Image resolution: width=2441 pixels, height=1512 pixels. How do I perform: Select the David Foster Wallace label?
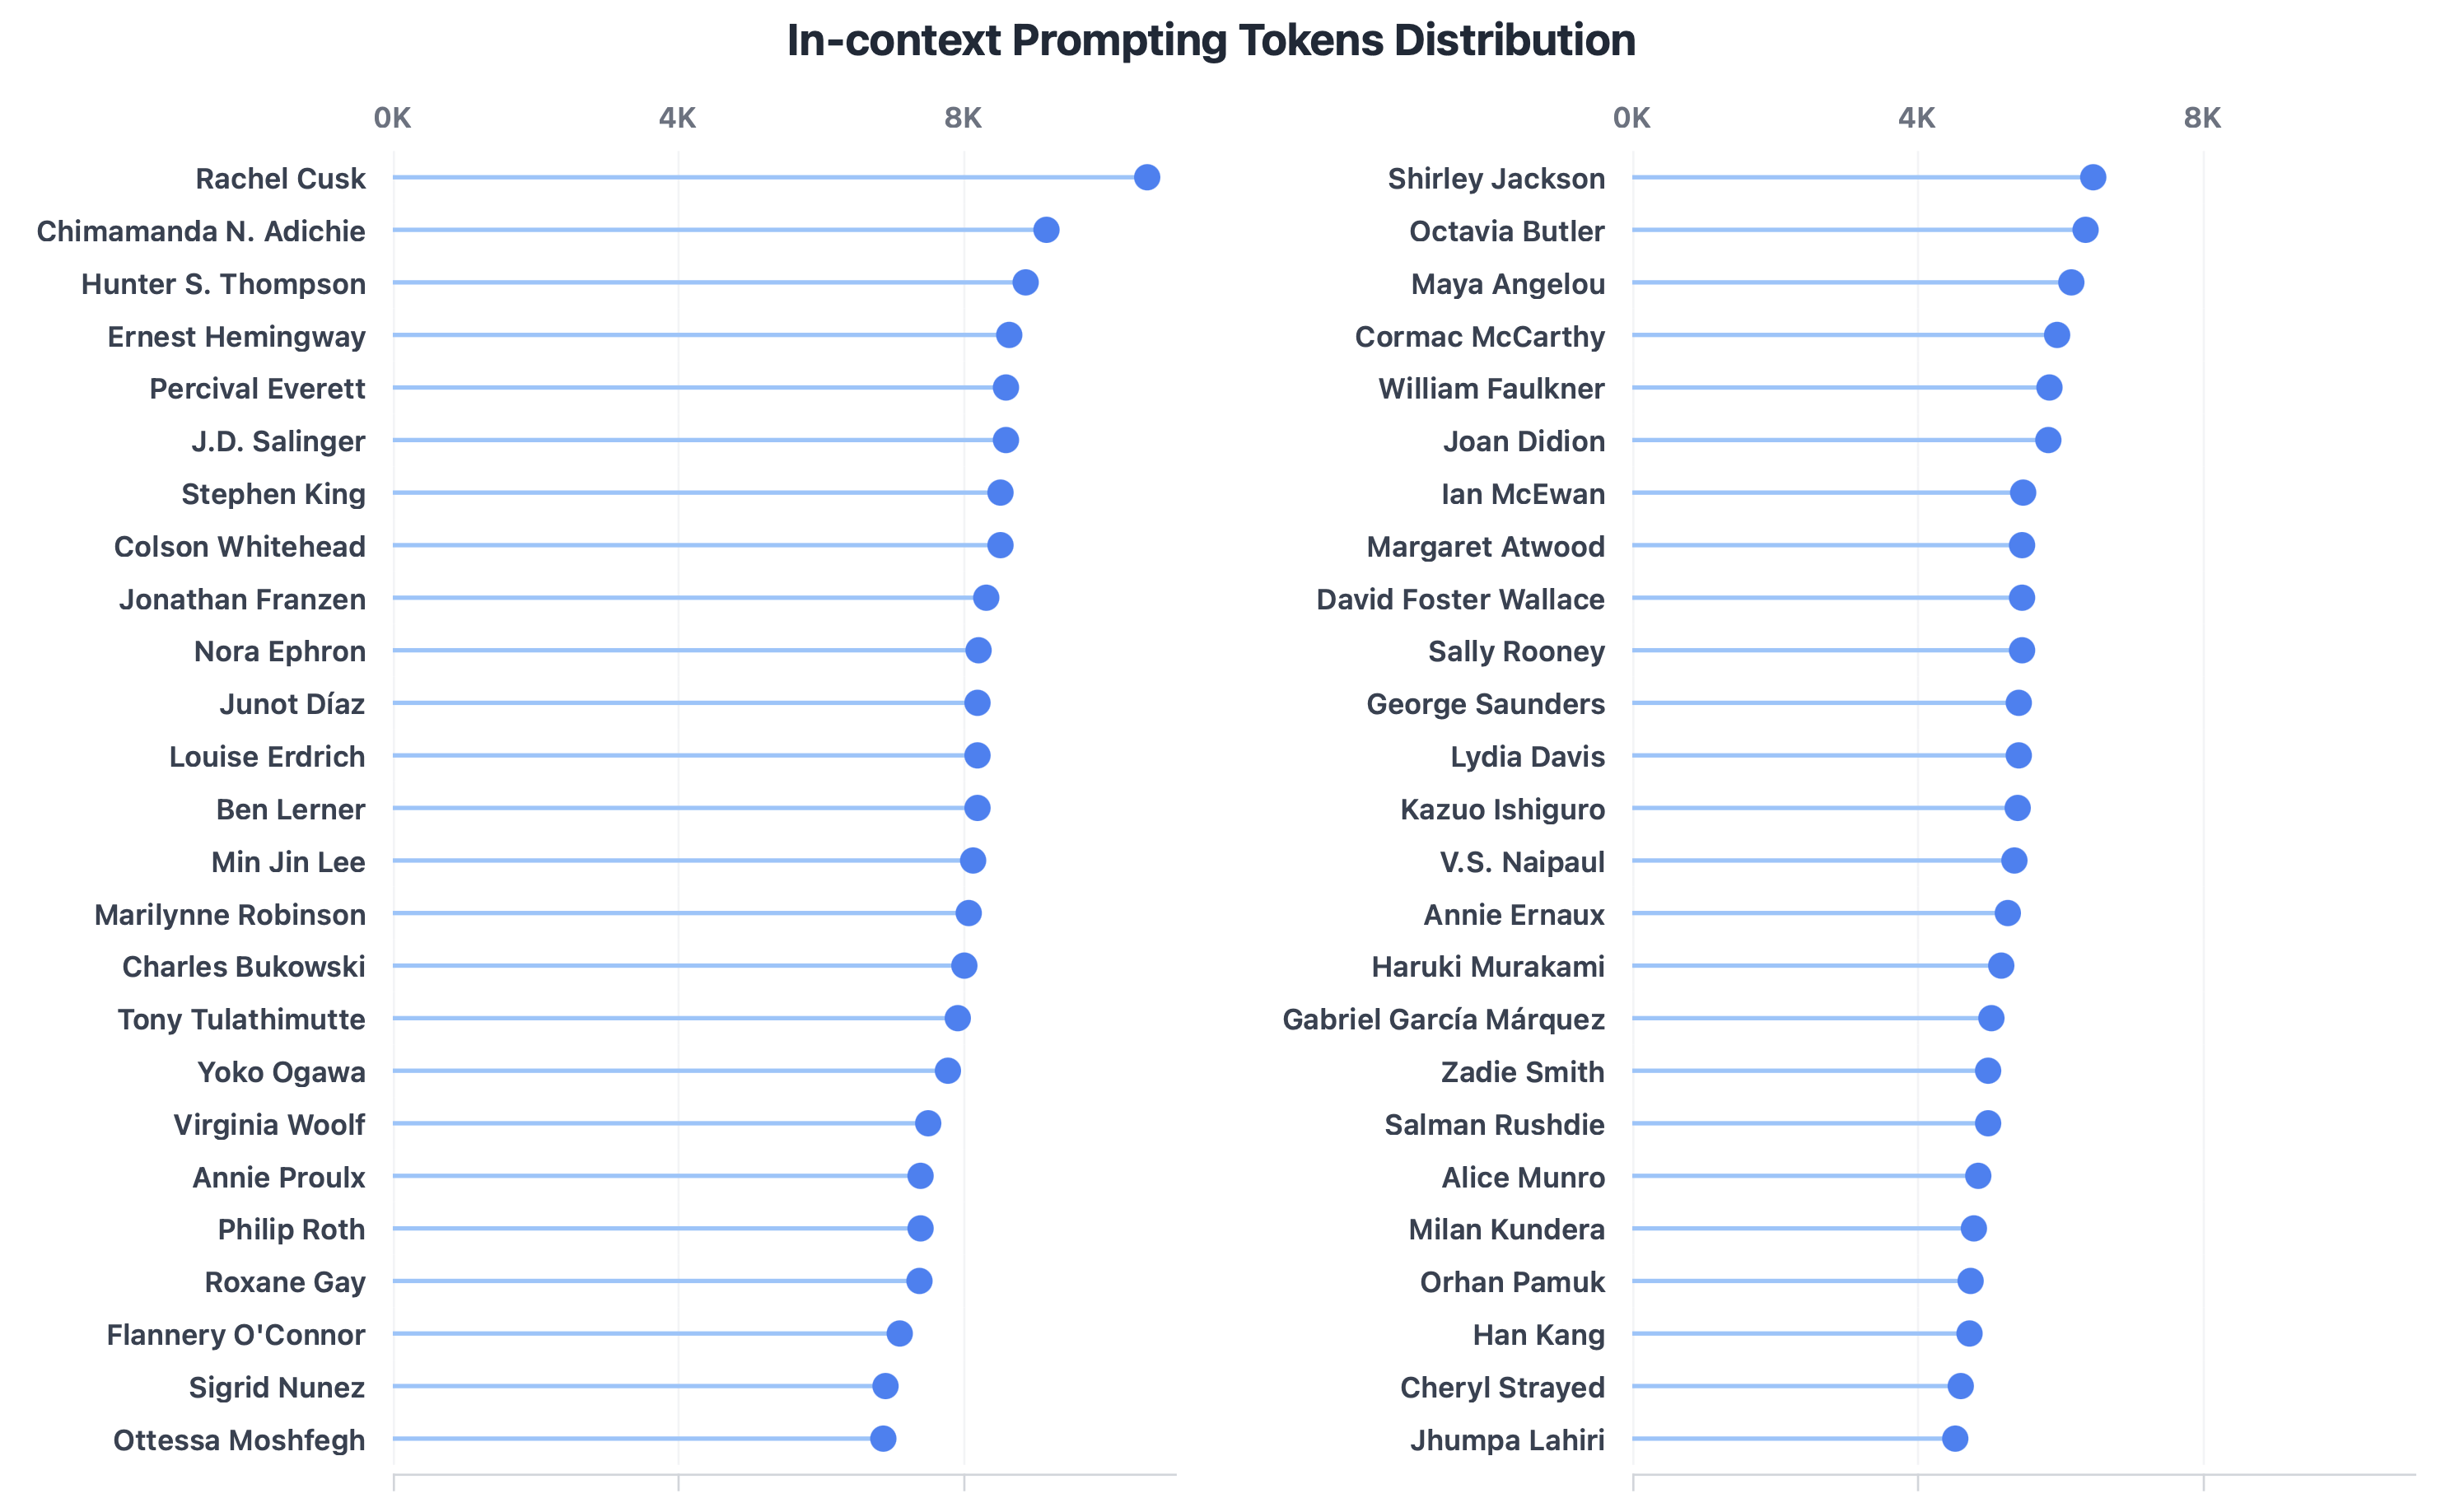1459,599
